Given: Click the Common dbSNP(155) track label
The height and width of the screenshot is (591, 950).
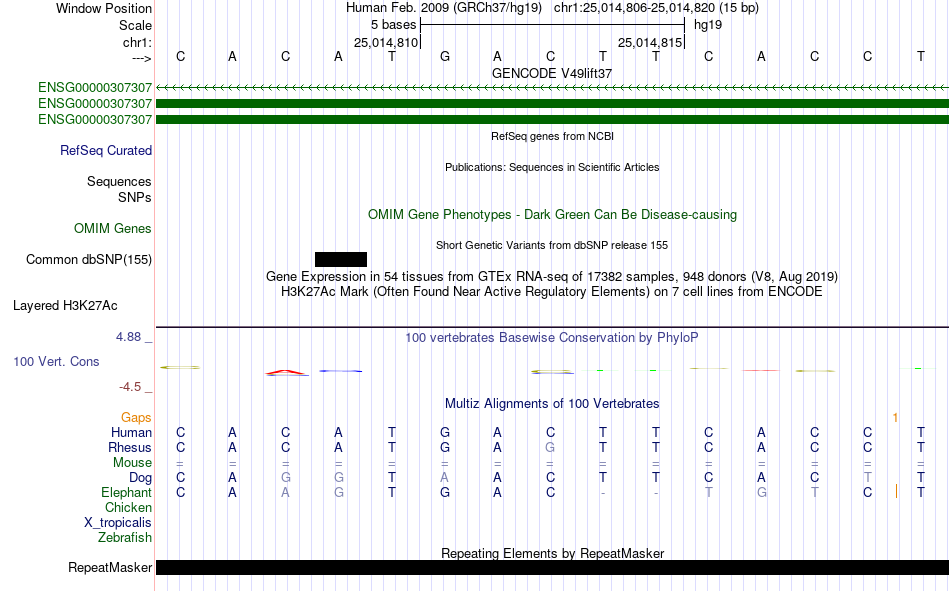Looking at the screenshot, I should coord(88,259).
